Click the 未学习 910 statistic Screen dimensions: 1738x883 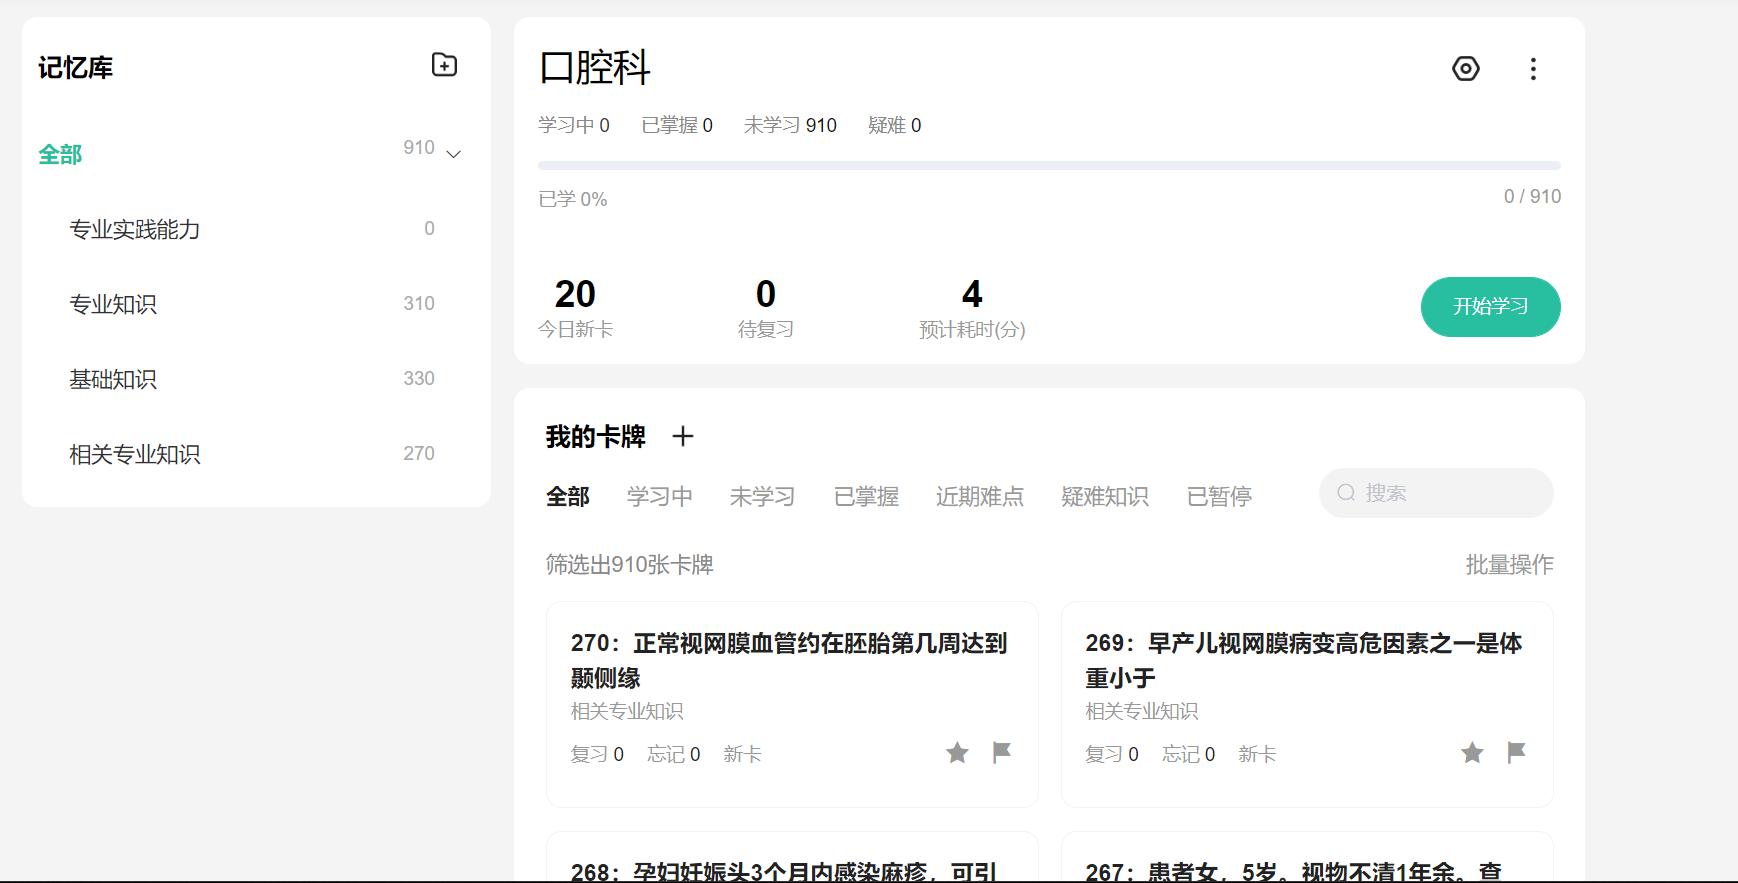[x=790, y=125]
